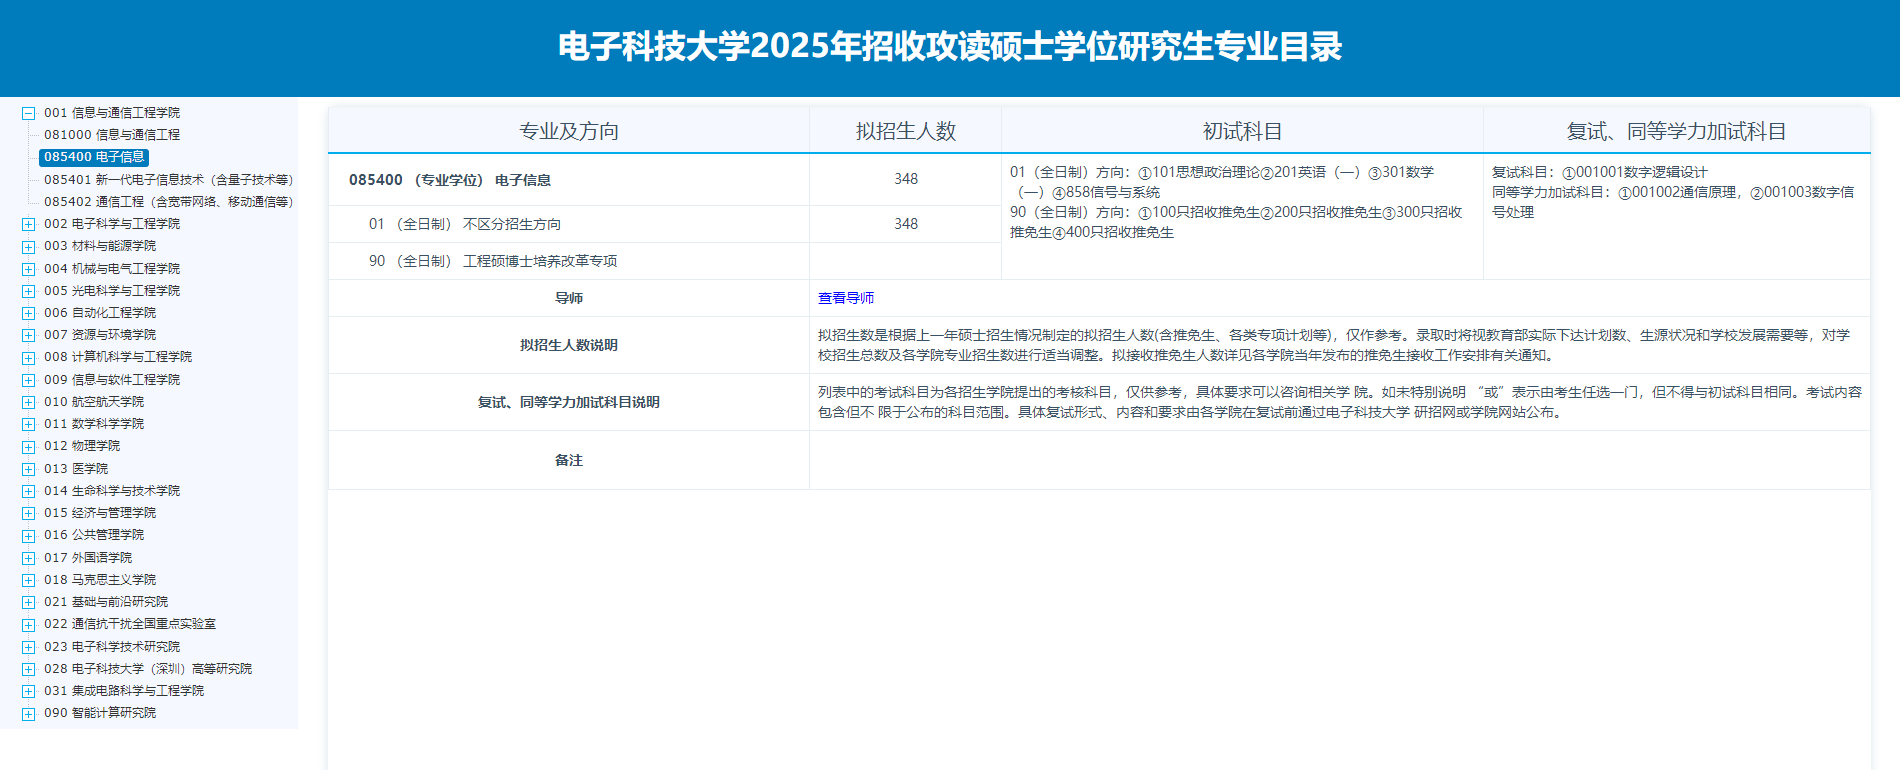Click the 拟招生人数说明 row label
The image size is (1900, 770).
pos(569,345)
